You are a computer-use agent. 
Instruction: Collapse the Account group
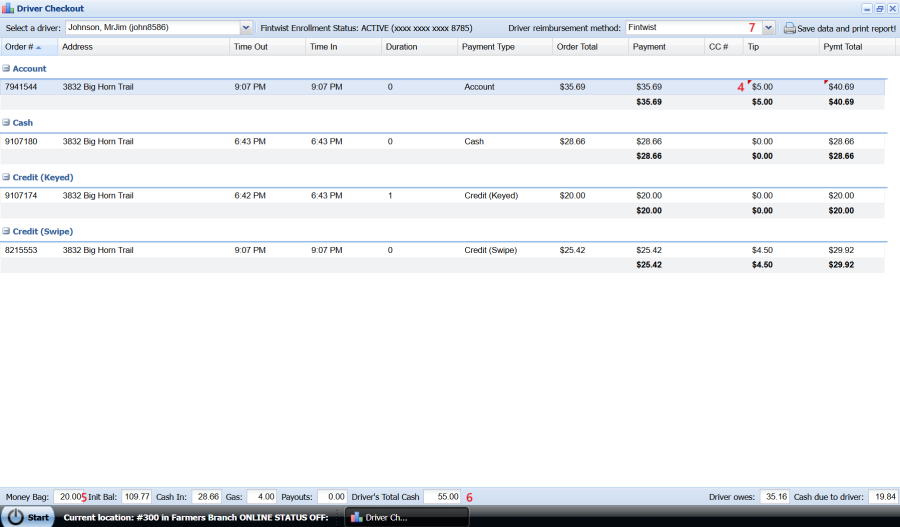(x=6, y=69)
